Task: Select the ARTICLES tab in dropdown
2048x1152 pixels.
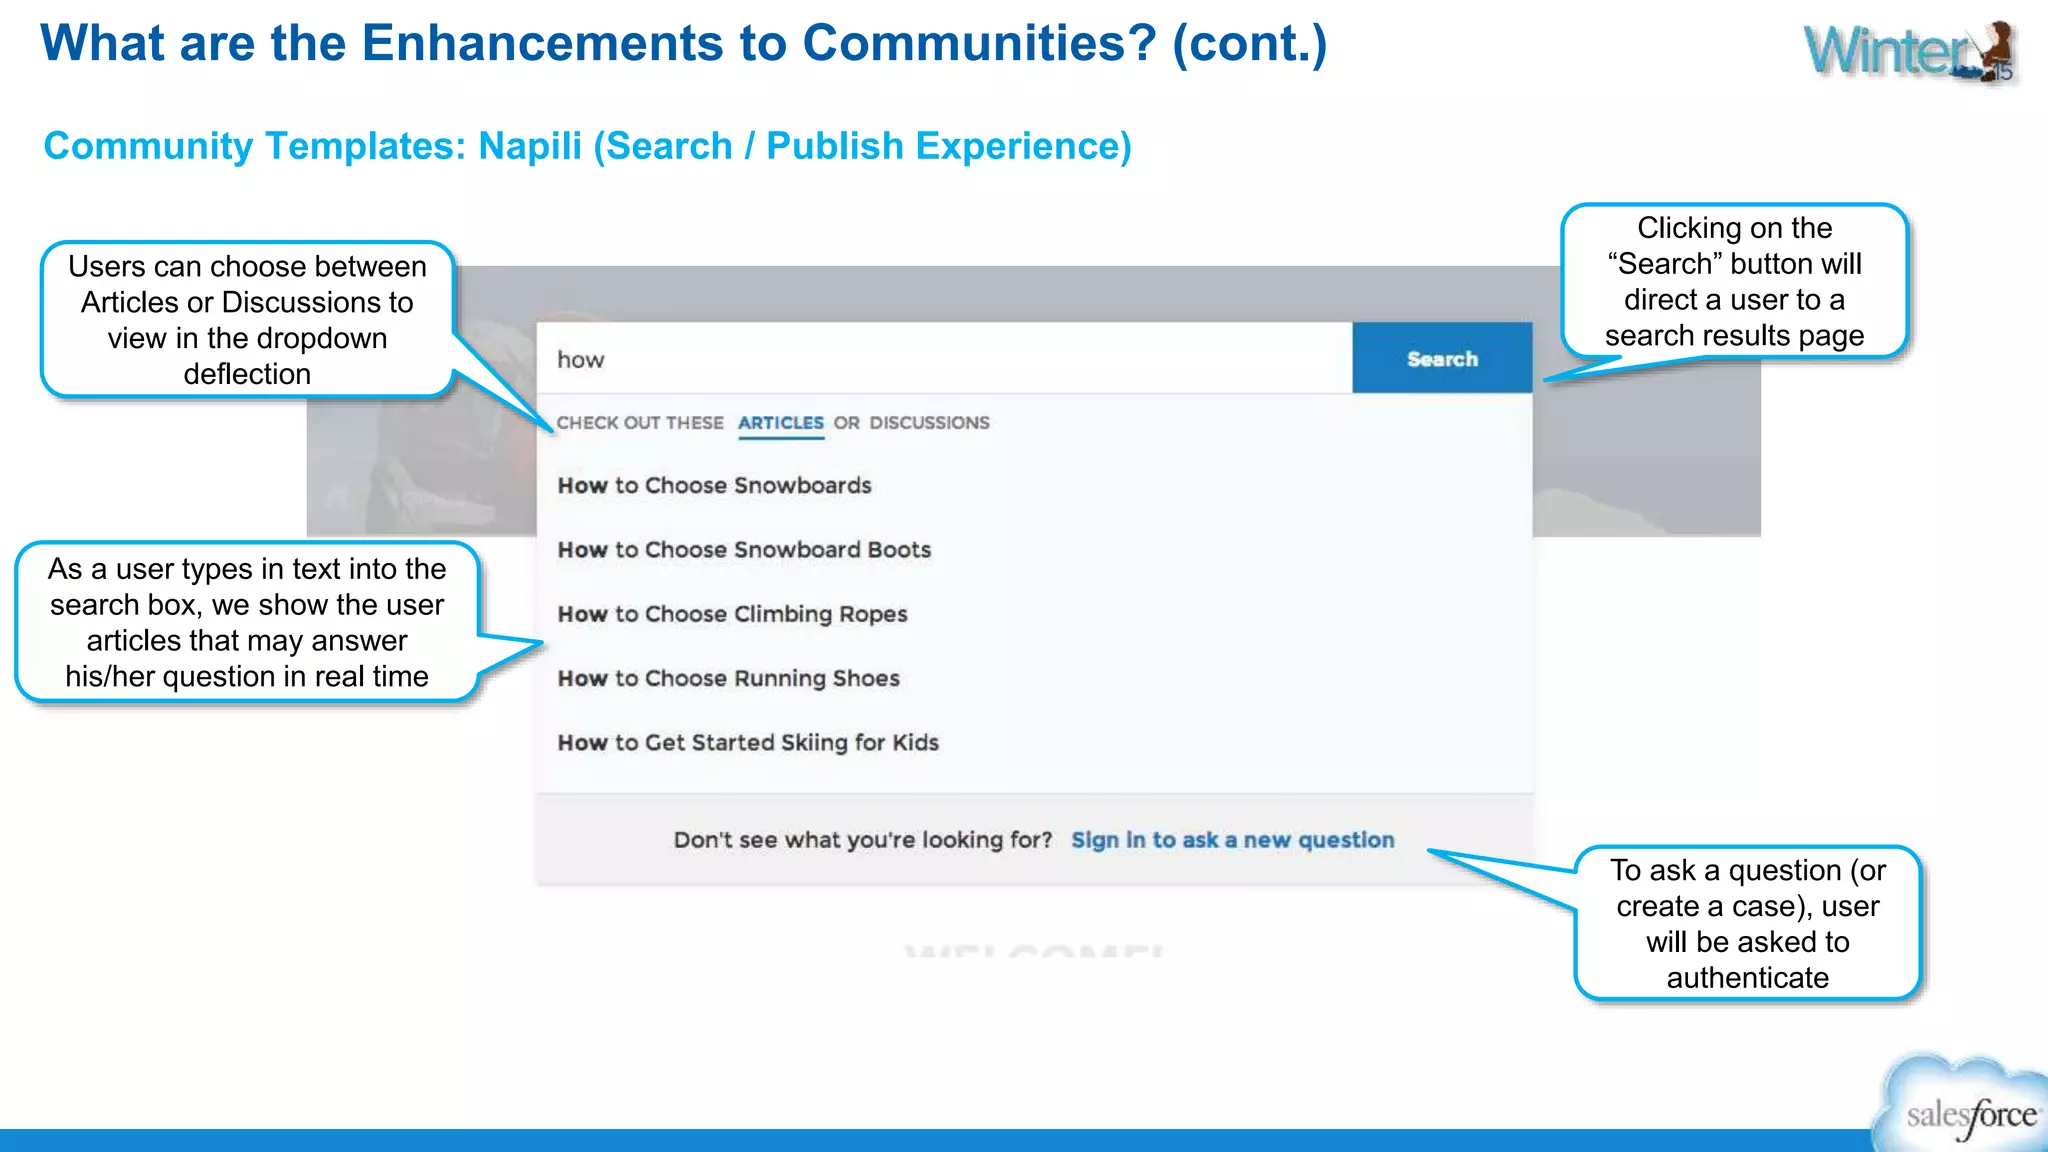Action: pos(781,423)
